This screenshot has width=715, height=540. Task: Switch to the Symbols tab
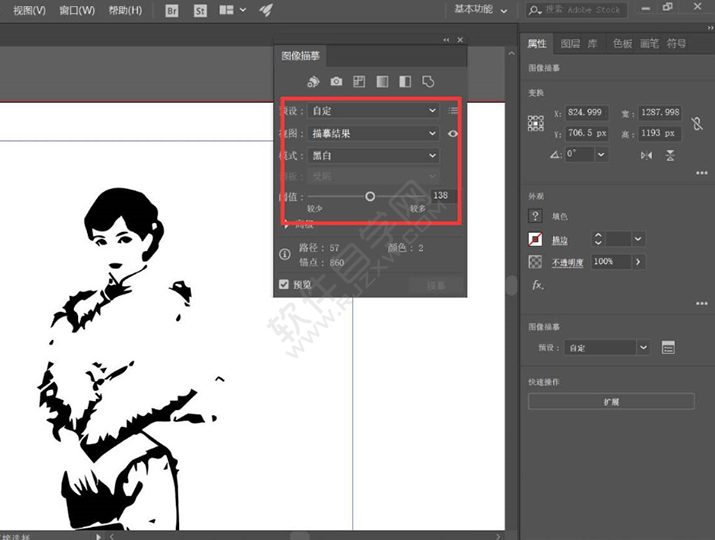point(676,44)
